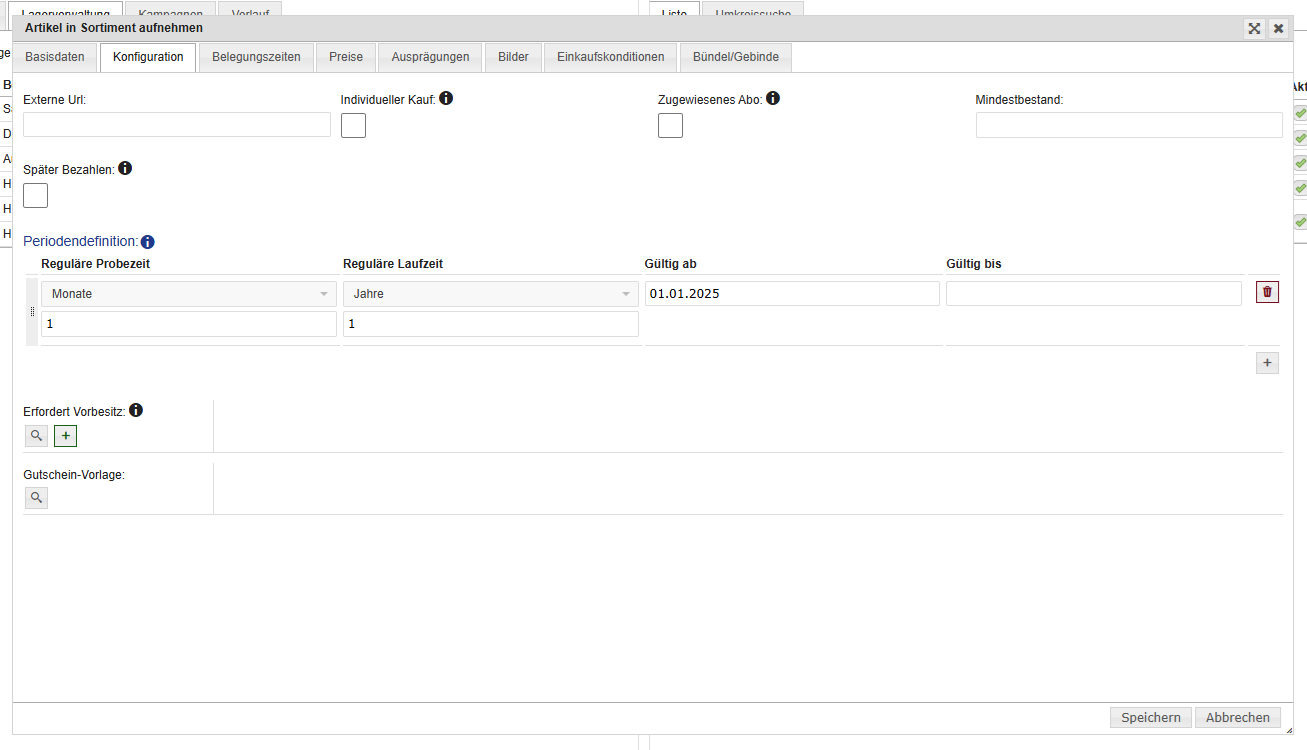This screenshot has width=1307, height=750.
Task: Open the Reguläre Probezeit Monate dropdown
Action: tap(189, 294)
